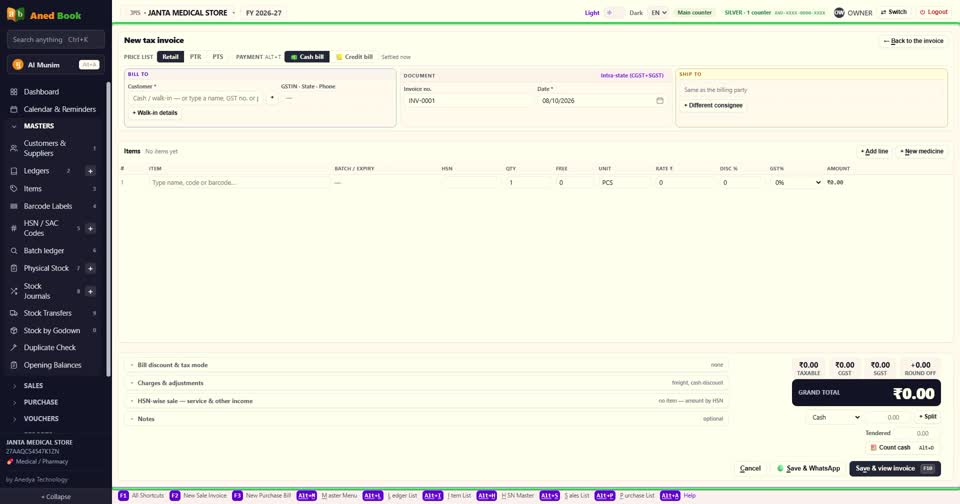Screen dimensions: 960x504
Task: Click the OWNER avatar icon
Action: point(839,12)
